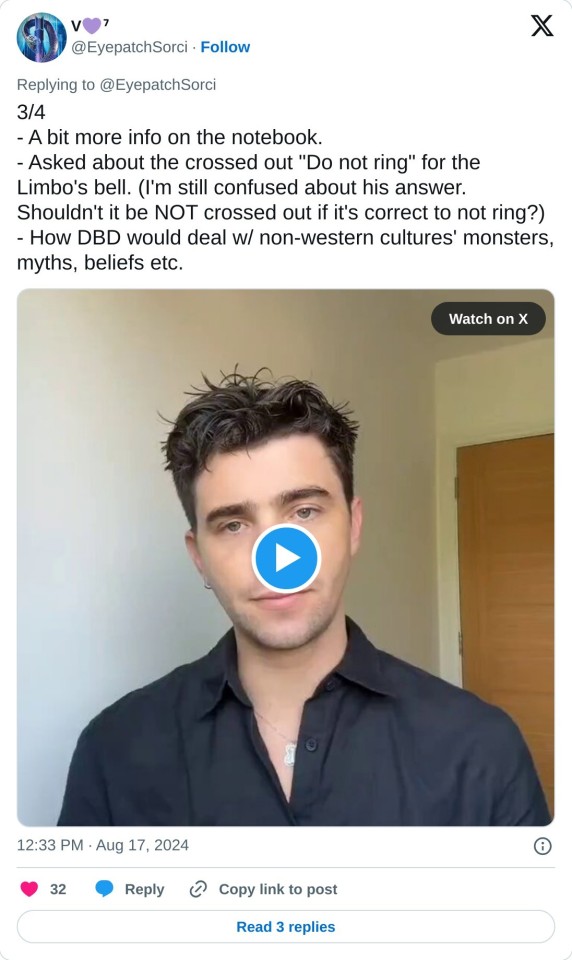Open the EyepatchSorci profile avatar
572x960 pixels.
[42, 37]
